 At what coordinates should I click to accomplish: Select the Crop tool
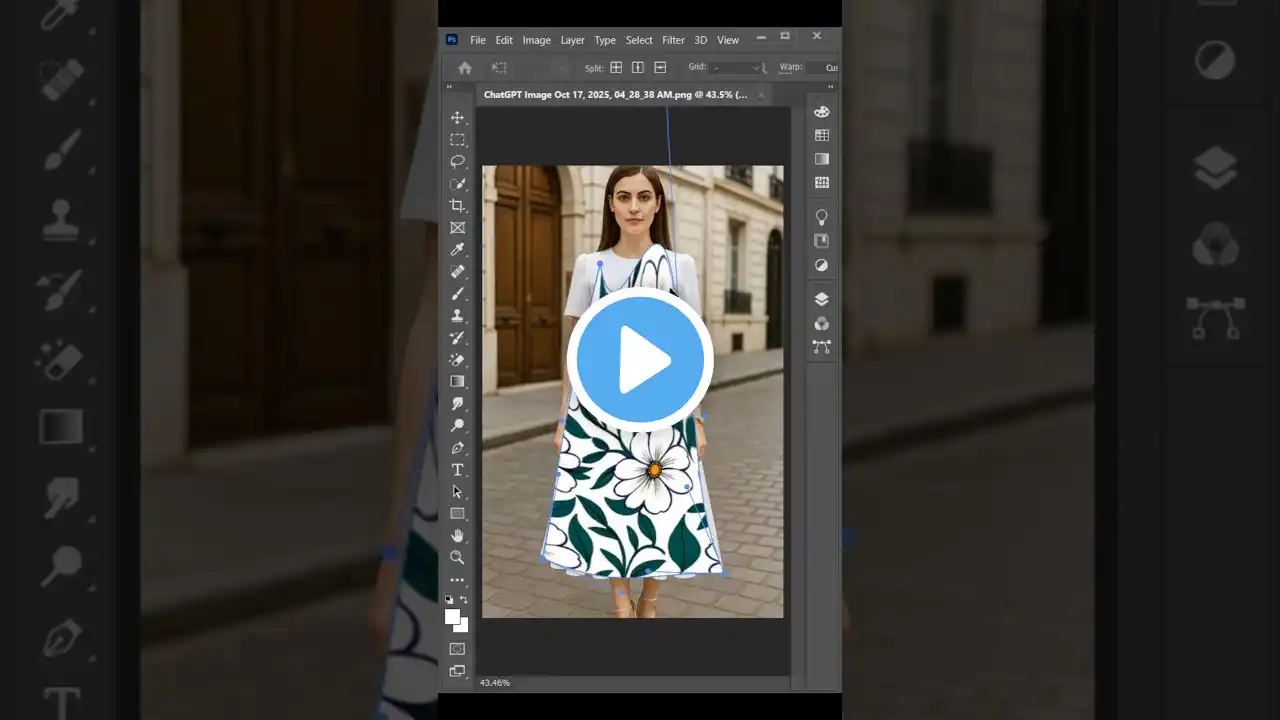[457, 206]
